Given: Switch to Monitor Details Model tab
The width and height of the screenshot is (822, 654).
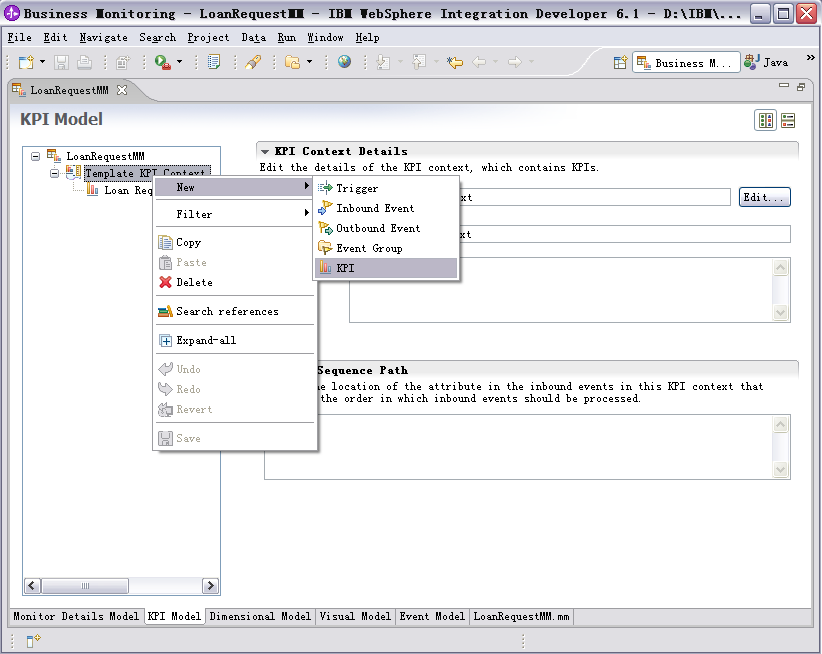Looking at the screenshot, I should (76, 616).
